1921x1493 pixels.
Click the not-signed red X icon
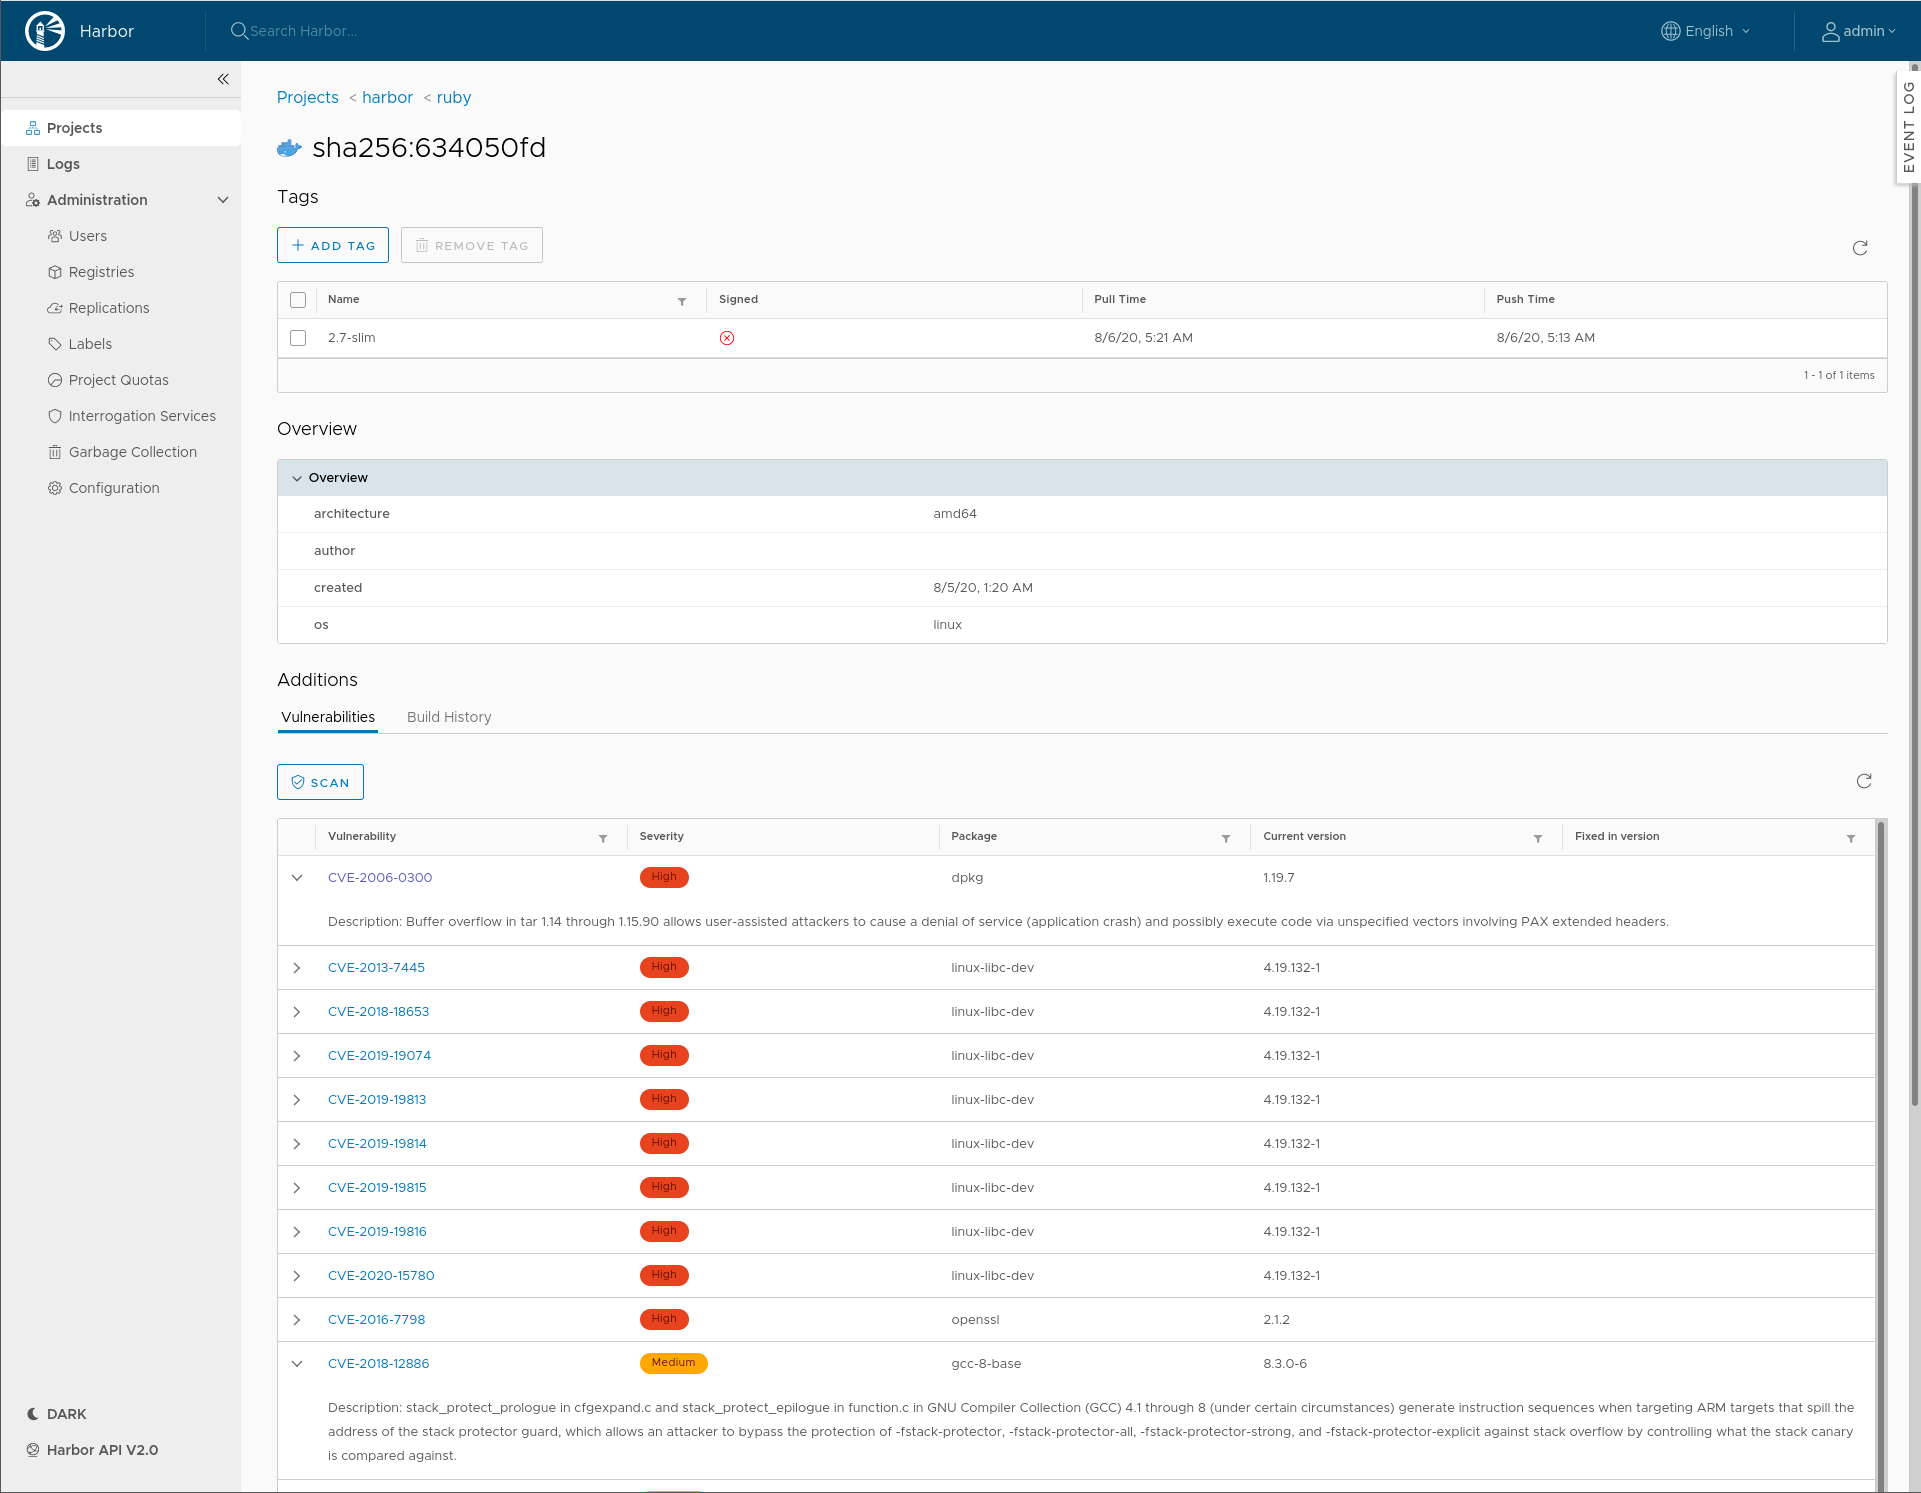pyautogui.click(x=727, y=338)
